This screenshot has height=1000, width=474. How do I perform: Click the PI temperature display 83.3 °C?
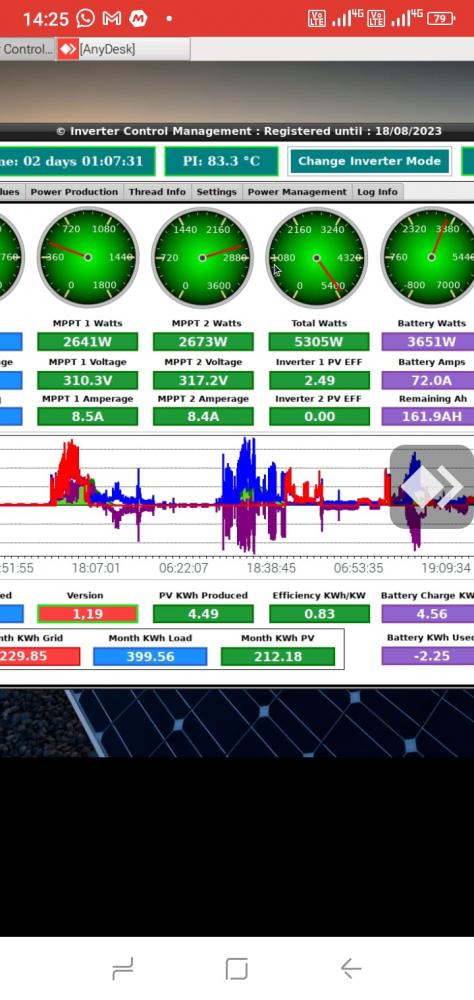(x=221, y=161)
